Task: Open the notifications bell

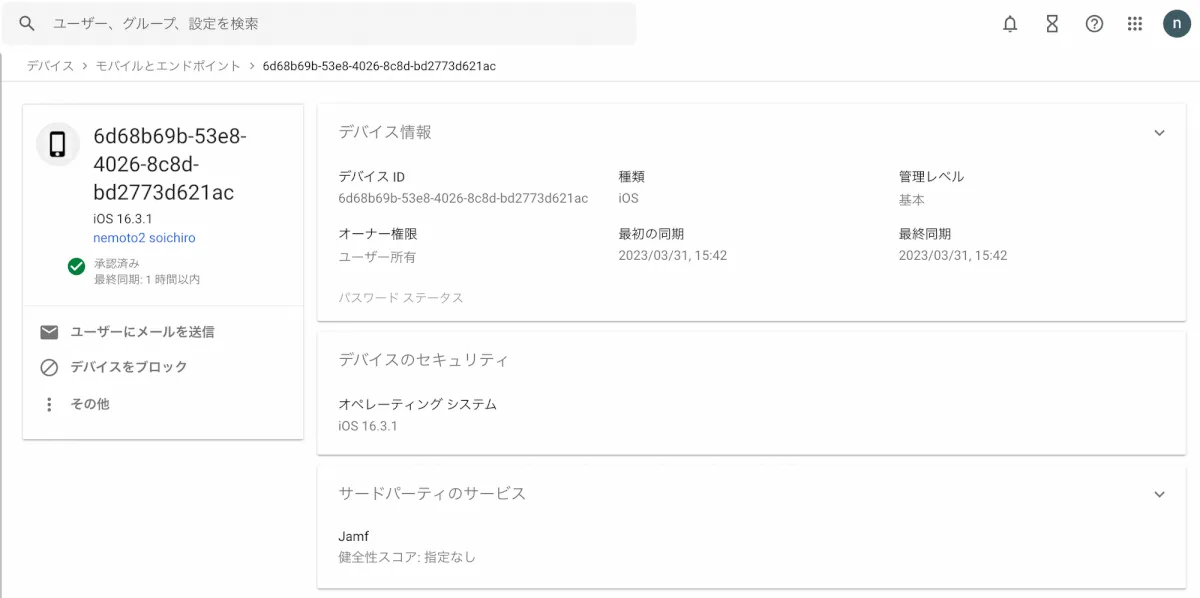Action: click(1010, 24)
